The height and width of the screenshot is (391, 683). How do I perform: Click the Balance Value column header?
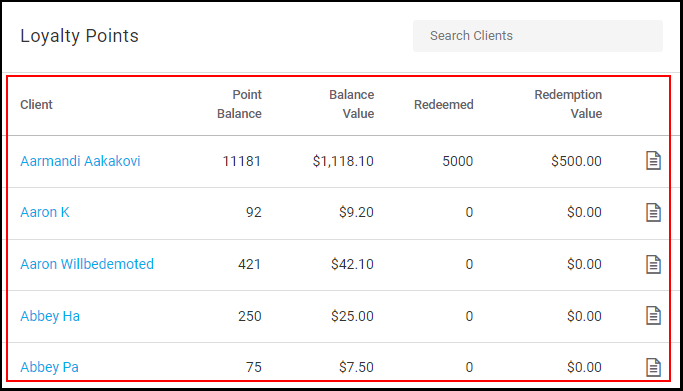click(352, 104)
